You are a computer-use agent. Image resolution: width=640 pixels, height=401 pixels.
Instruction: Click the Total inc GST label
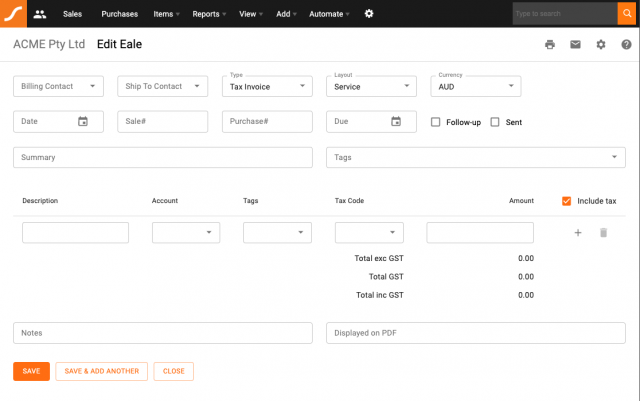click(380, 295)
